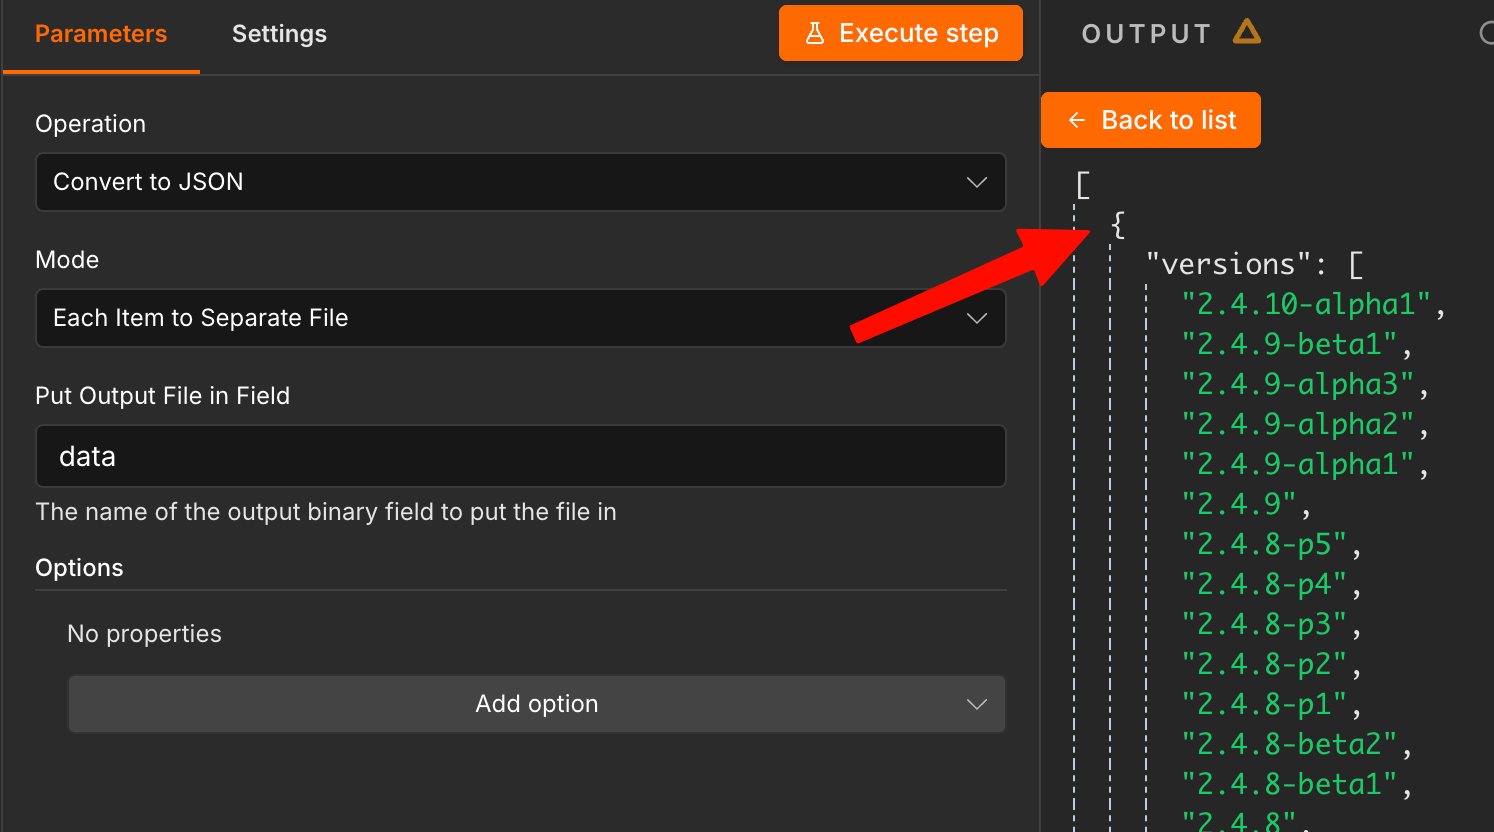Image resolution: width=1494 pixels, height=832 pixels.
Task: Select the "2.4.8-p1" value
Action: coord(1264,704)
